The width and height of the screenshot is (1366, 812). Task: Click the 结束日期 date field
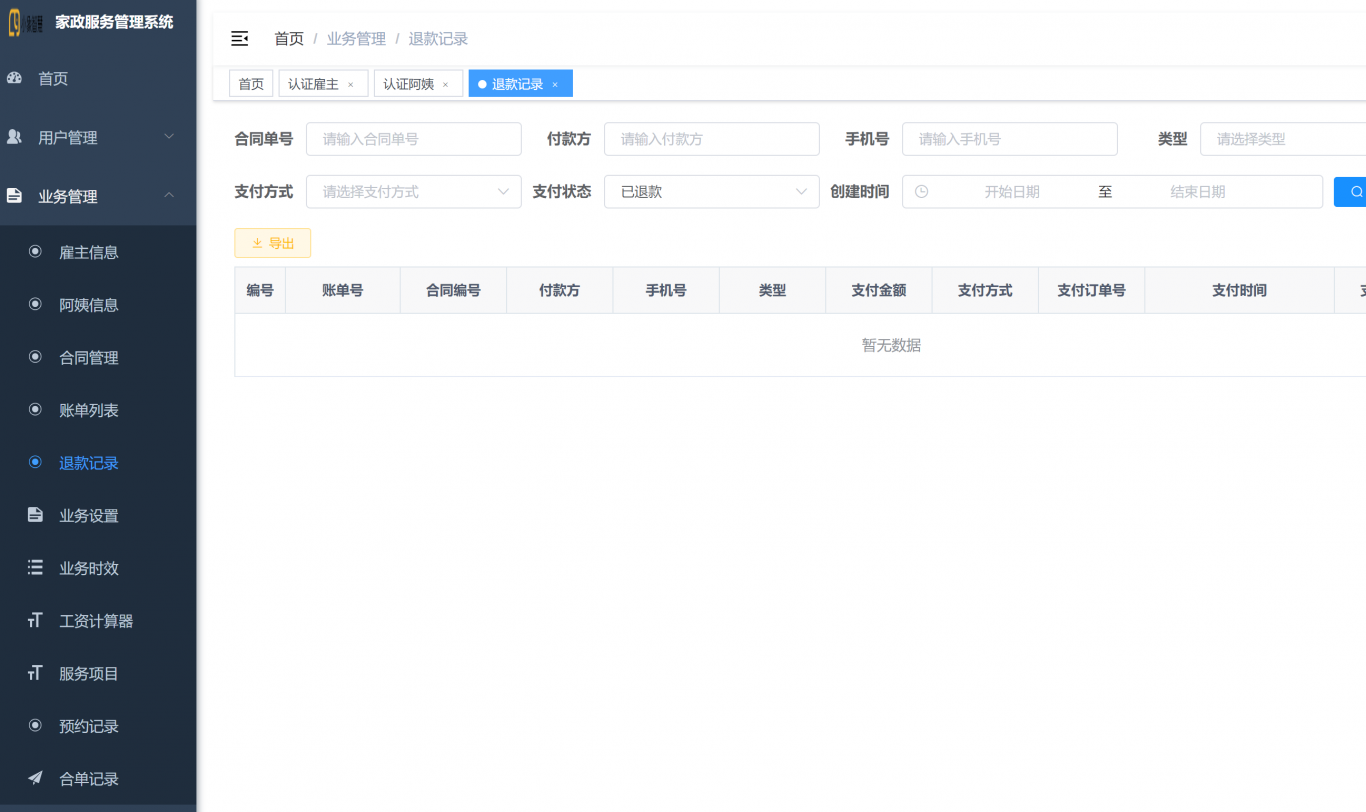click(1198, 191)
